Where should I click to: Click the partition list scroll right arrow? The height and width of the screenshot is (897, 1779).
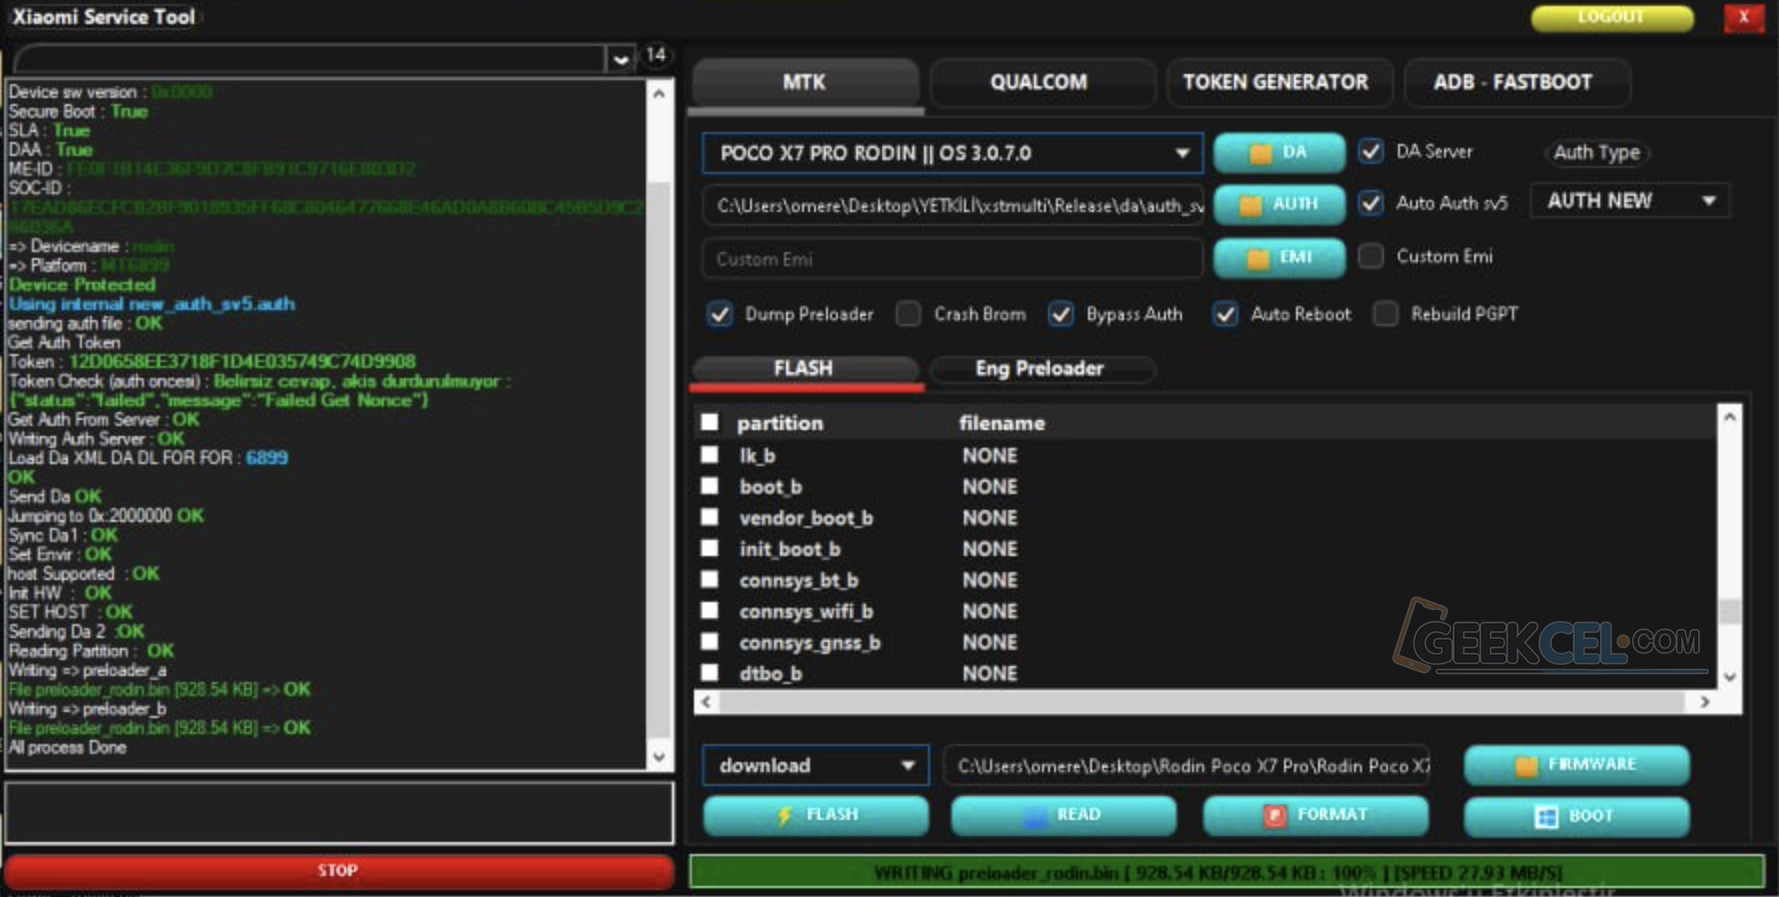[x=1705, y=702]
